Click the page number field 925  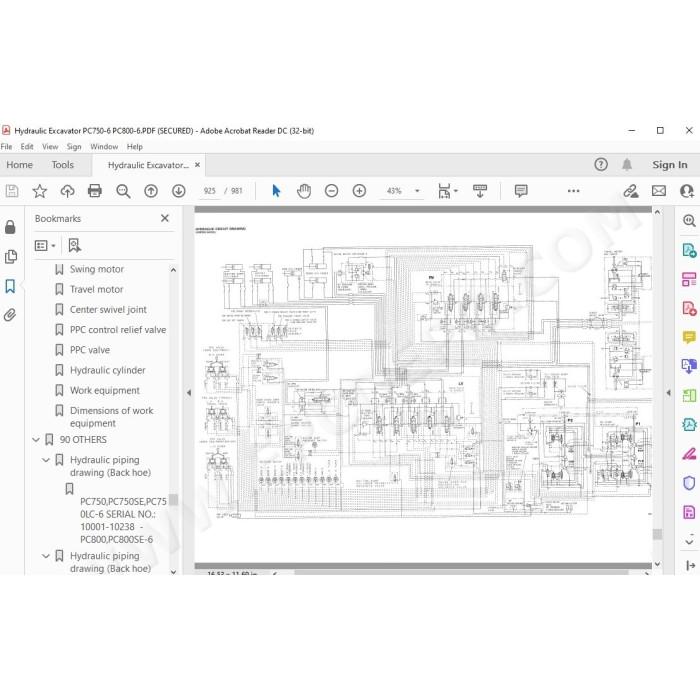coord(210,191)
